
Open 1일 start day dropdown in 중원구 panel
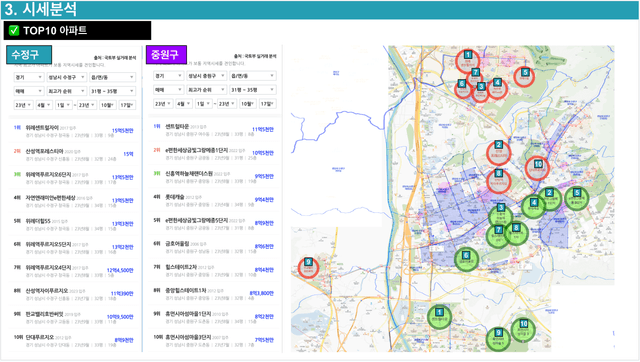pyautogui.click(x=203, y=104)
